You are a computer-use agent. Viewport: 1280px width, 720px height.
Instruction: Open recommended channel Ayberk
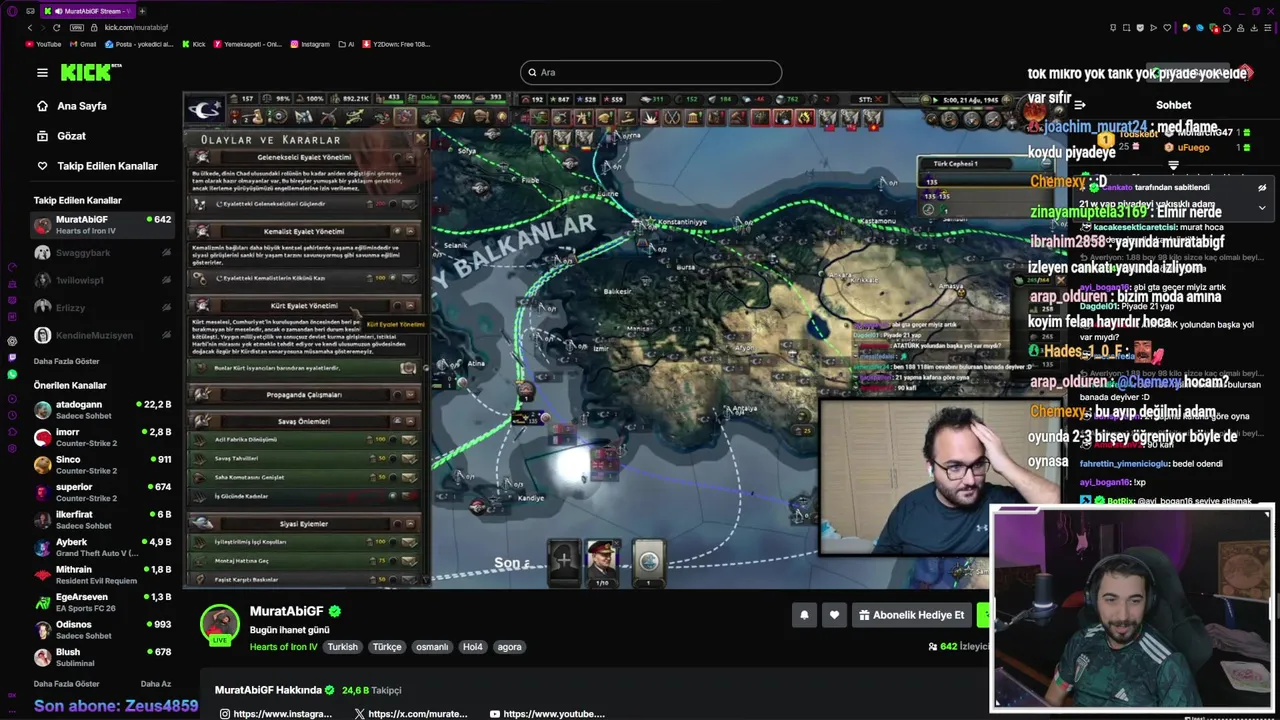coord(102,547)
